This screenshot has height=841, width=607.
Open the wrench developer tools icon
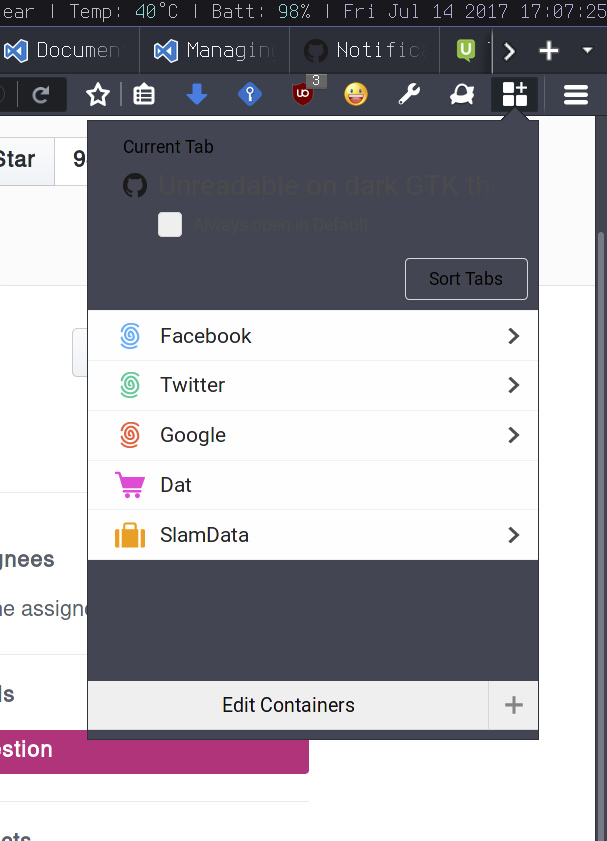click(409, 94)
